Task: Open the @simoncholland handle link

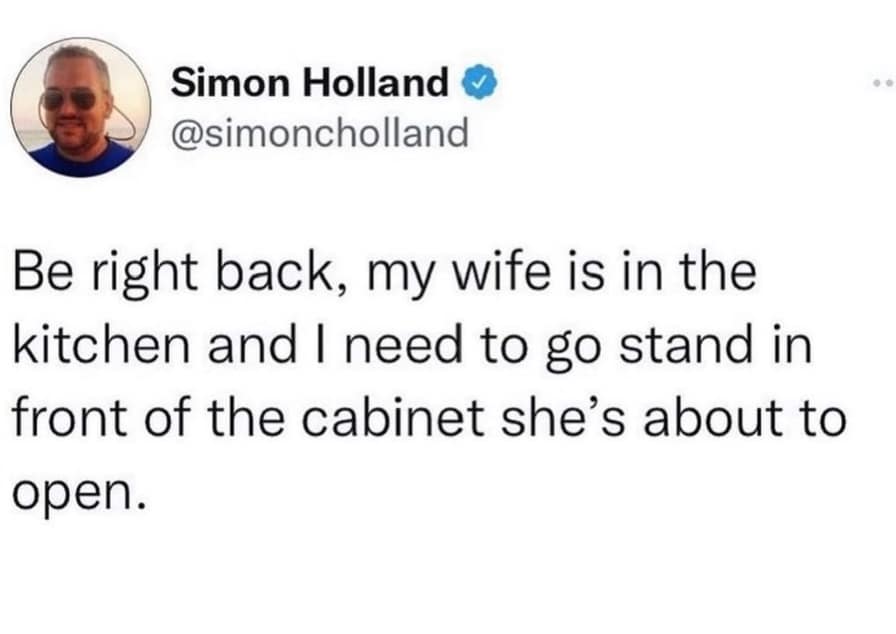Action: (320, 131)
